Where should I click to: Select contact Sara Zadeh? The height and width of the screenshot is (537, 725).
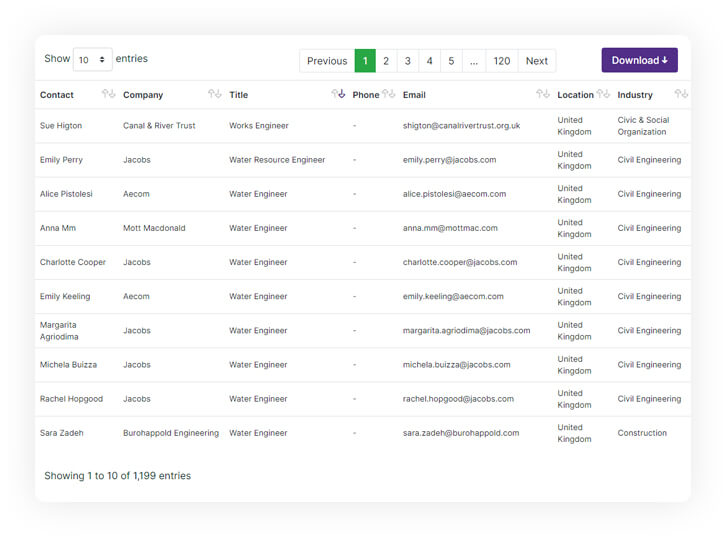pos(61,433)
